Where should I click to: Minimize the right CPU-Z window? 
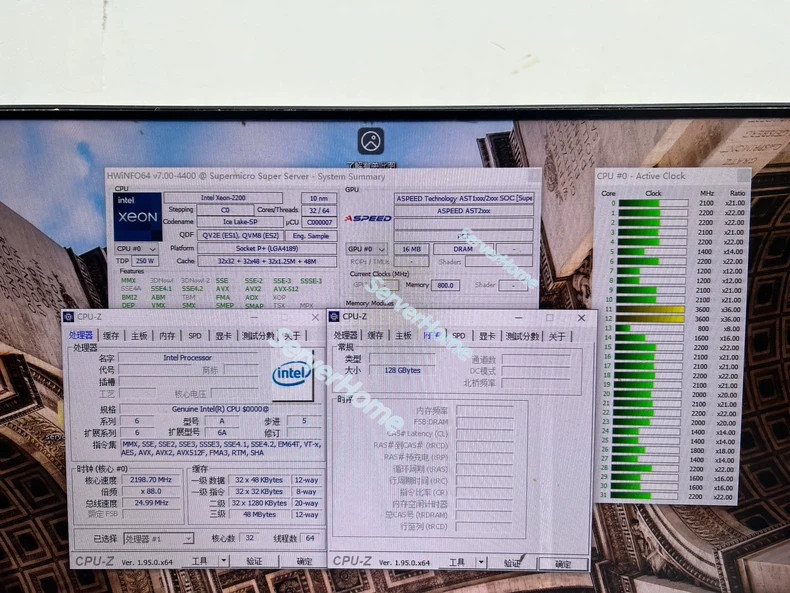coord(518,317)
